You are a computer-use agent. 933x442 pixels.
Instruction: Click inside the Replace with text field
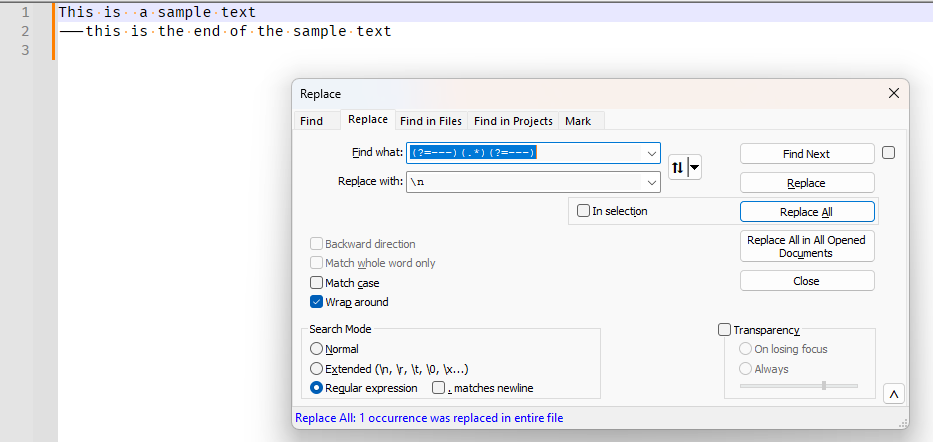[525, 183]
